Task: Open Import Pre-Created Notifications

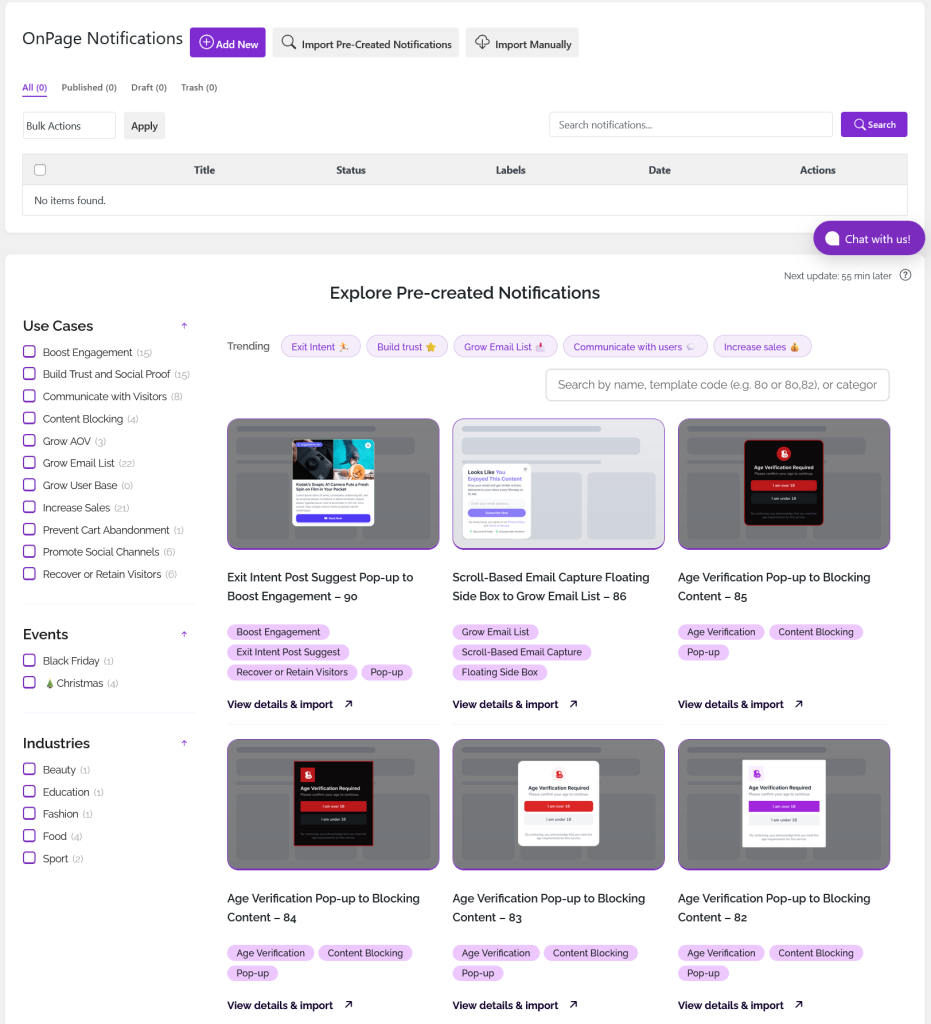Action: click(366, 42)
